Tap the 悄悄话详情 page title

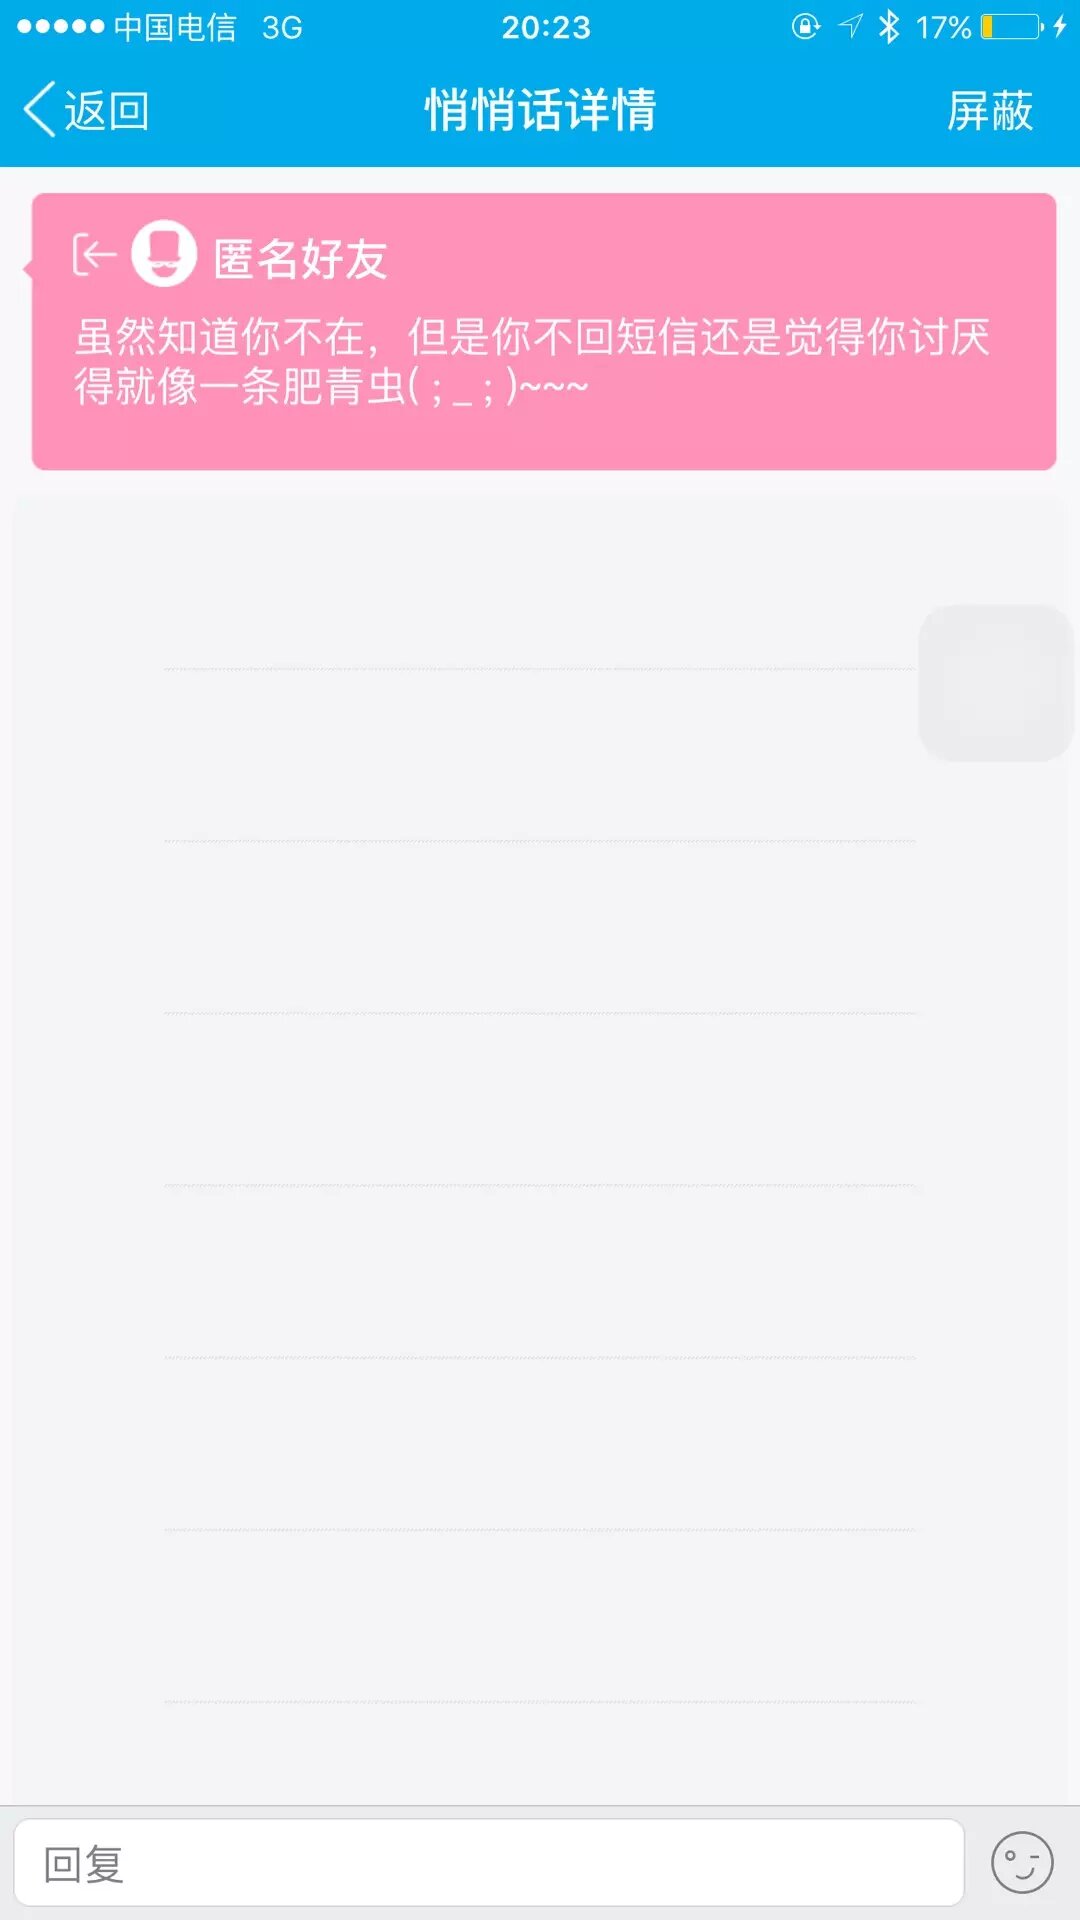[x=540, y=110]
